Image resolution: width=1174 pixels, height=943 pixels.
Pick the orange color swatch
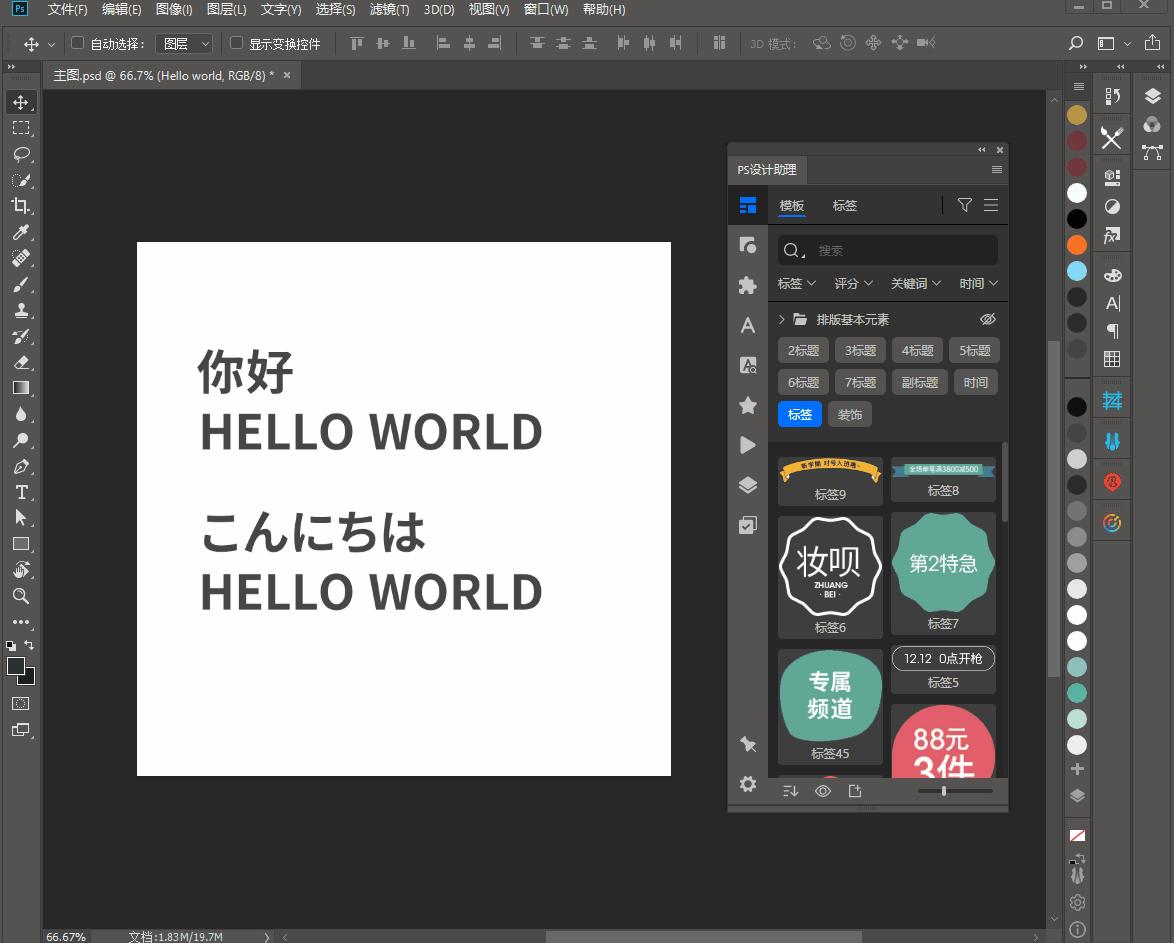click(x=1076, y=245)
